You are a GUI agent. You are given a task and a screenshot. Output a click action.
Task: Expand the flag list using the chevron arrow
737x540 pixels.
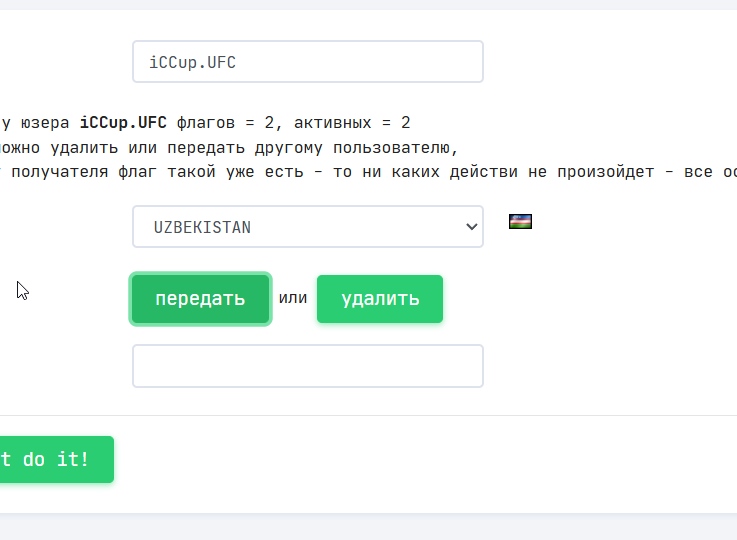(x=471, y=227)
